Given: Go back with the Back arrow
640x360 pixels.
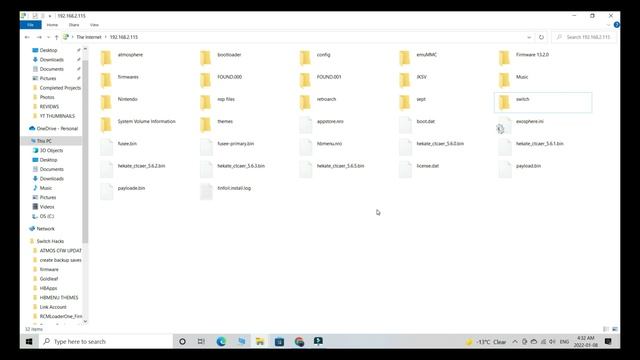Looking at the screenshot, I should [x=27, y=37].
